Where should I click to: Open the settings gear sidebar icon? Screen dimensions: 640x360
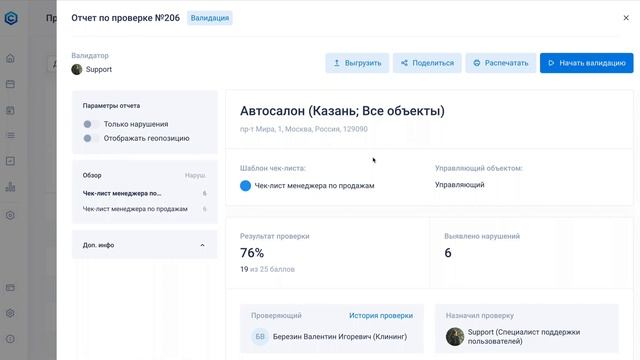point(11,313)
